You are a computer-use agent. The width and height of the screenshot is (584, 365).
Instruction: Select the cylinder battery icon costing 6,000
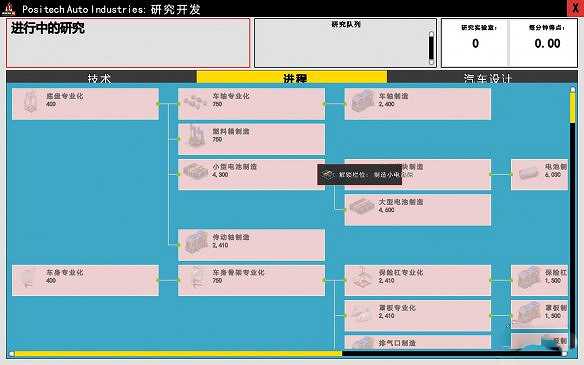529,173
